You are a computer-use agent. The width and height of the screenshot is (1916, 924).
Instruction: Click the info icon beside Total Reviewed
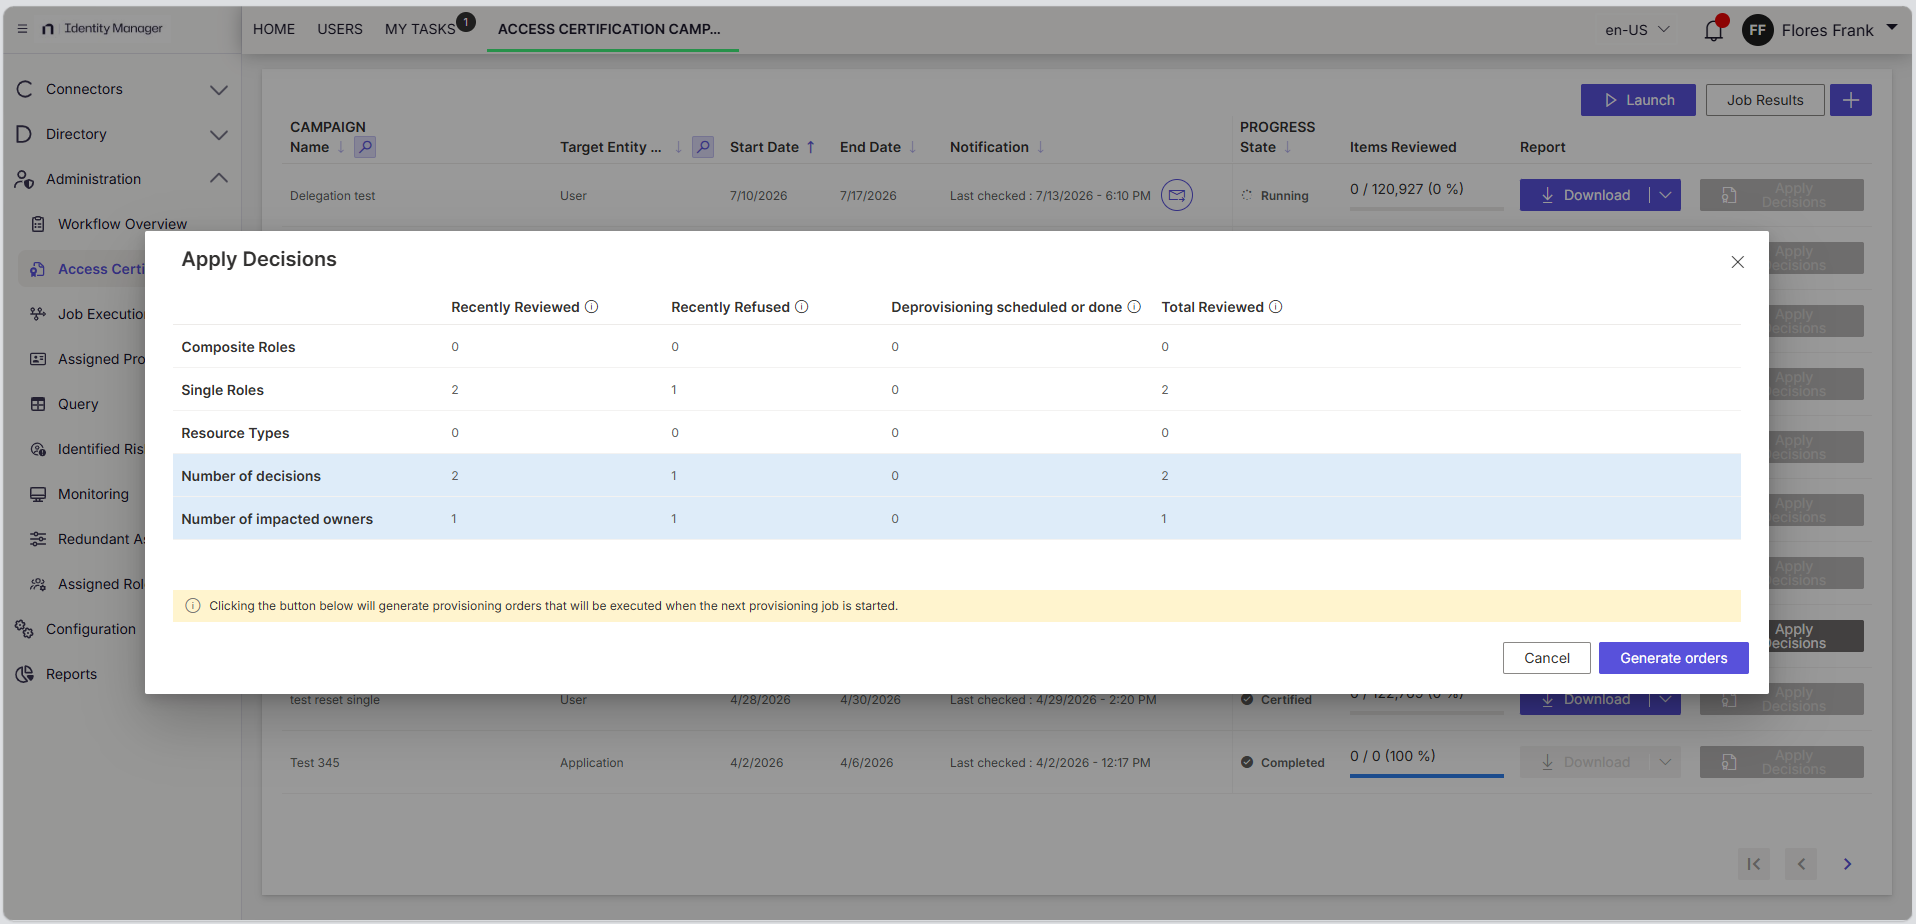[x=1276, y=307]
